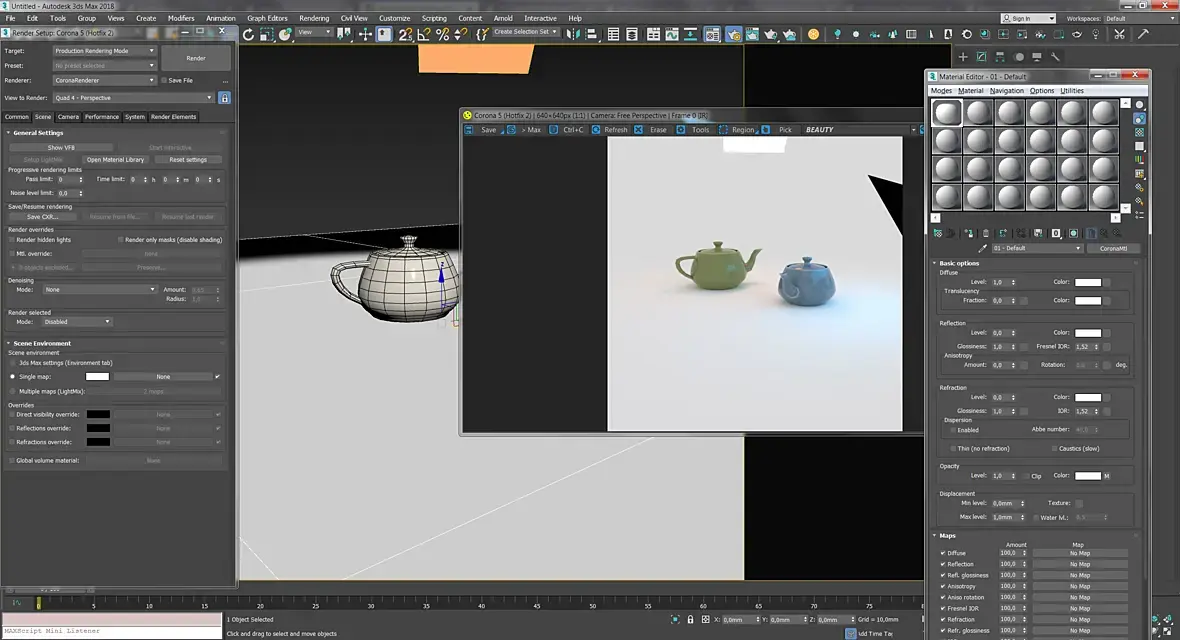Click the Open Material Library button

pos(115,160)
